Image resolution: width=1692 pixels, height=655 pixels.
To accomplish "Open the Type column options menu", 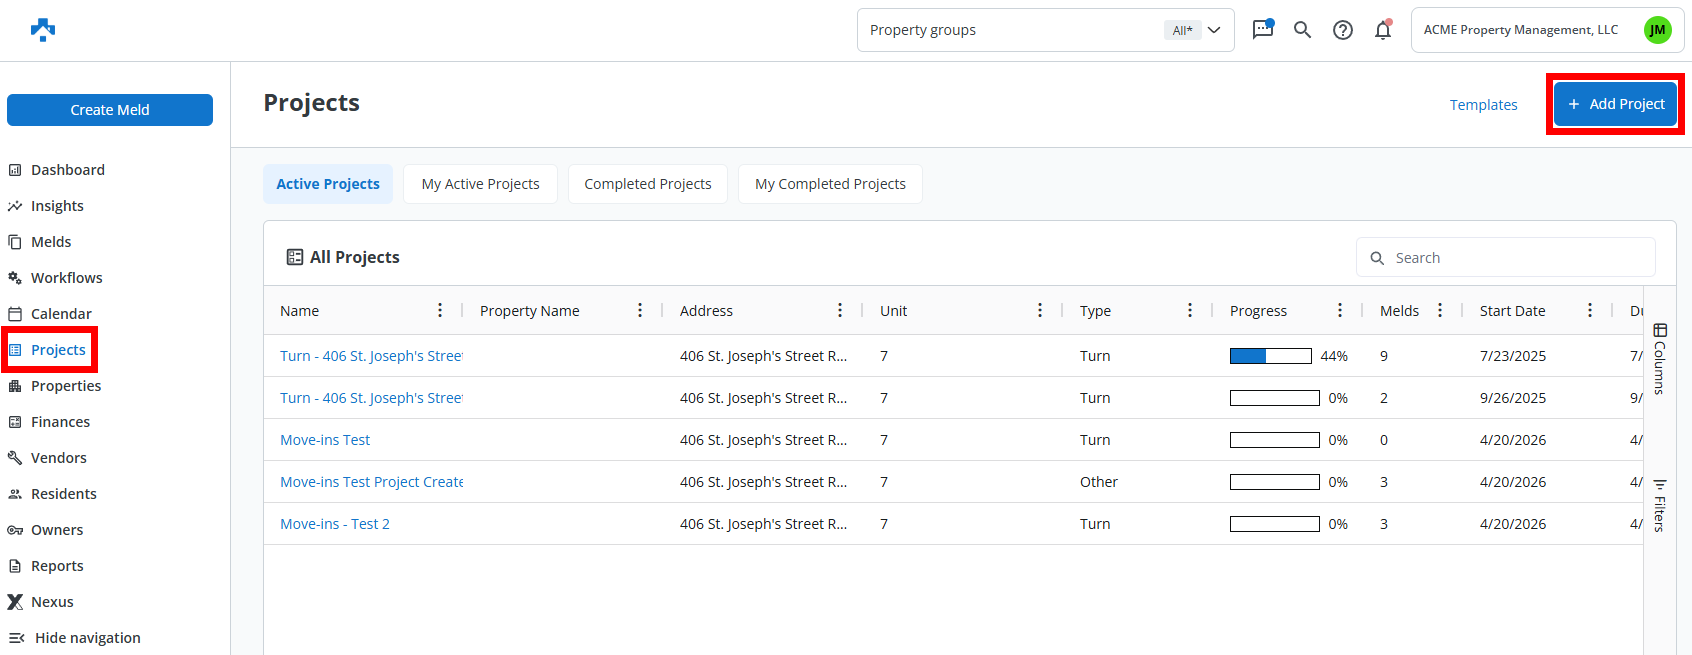I will pos(1190,311).
